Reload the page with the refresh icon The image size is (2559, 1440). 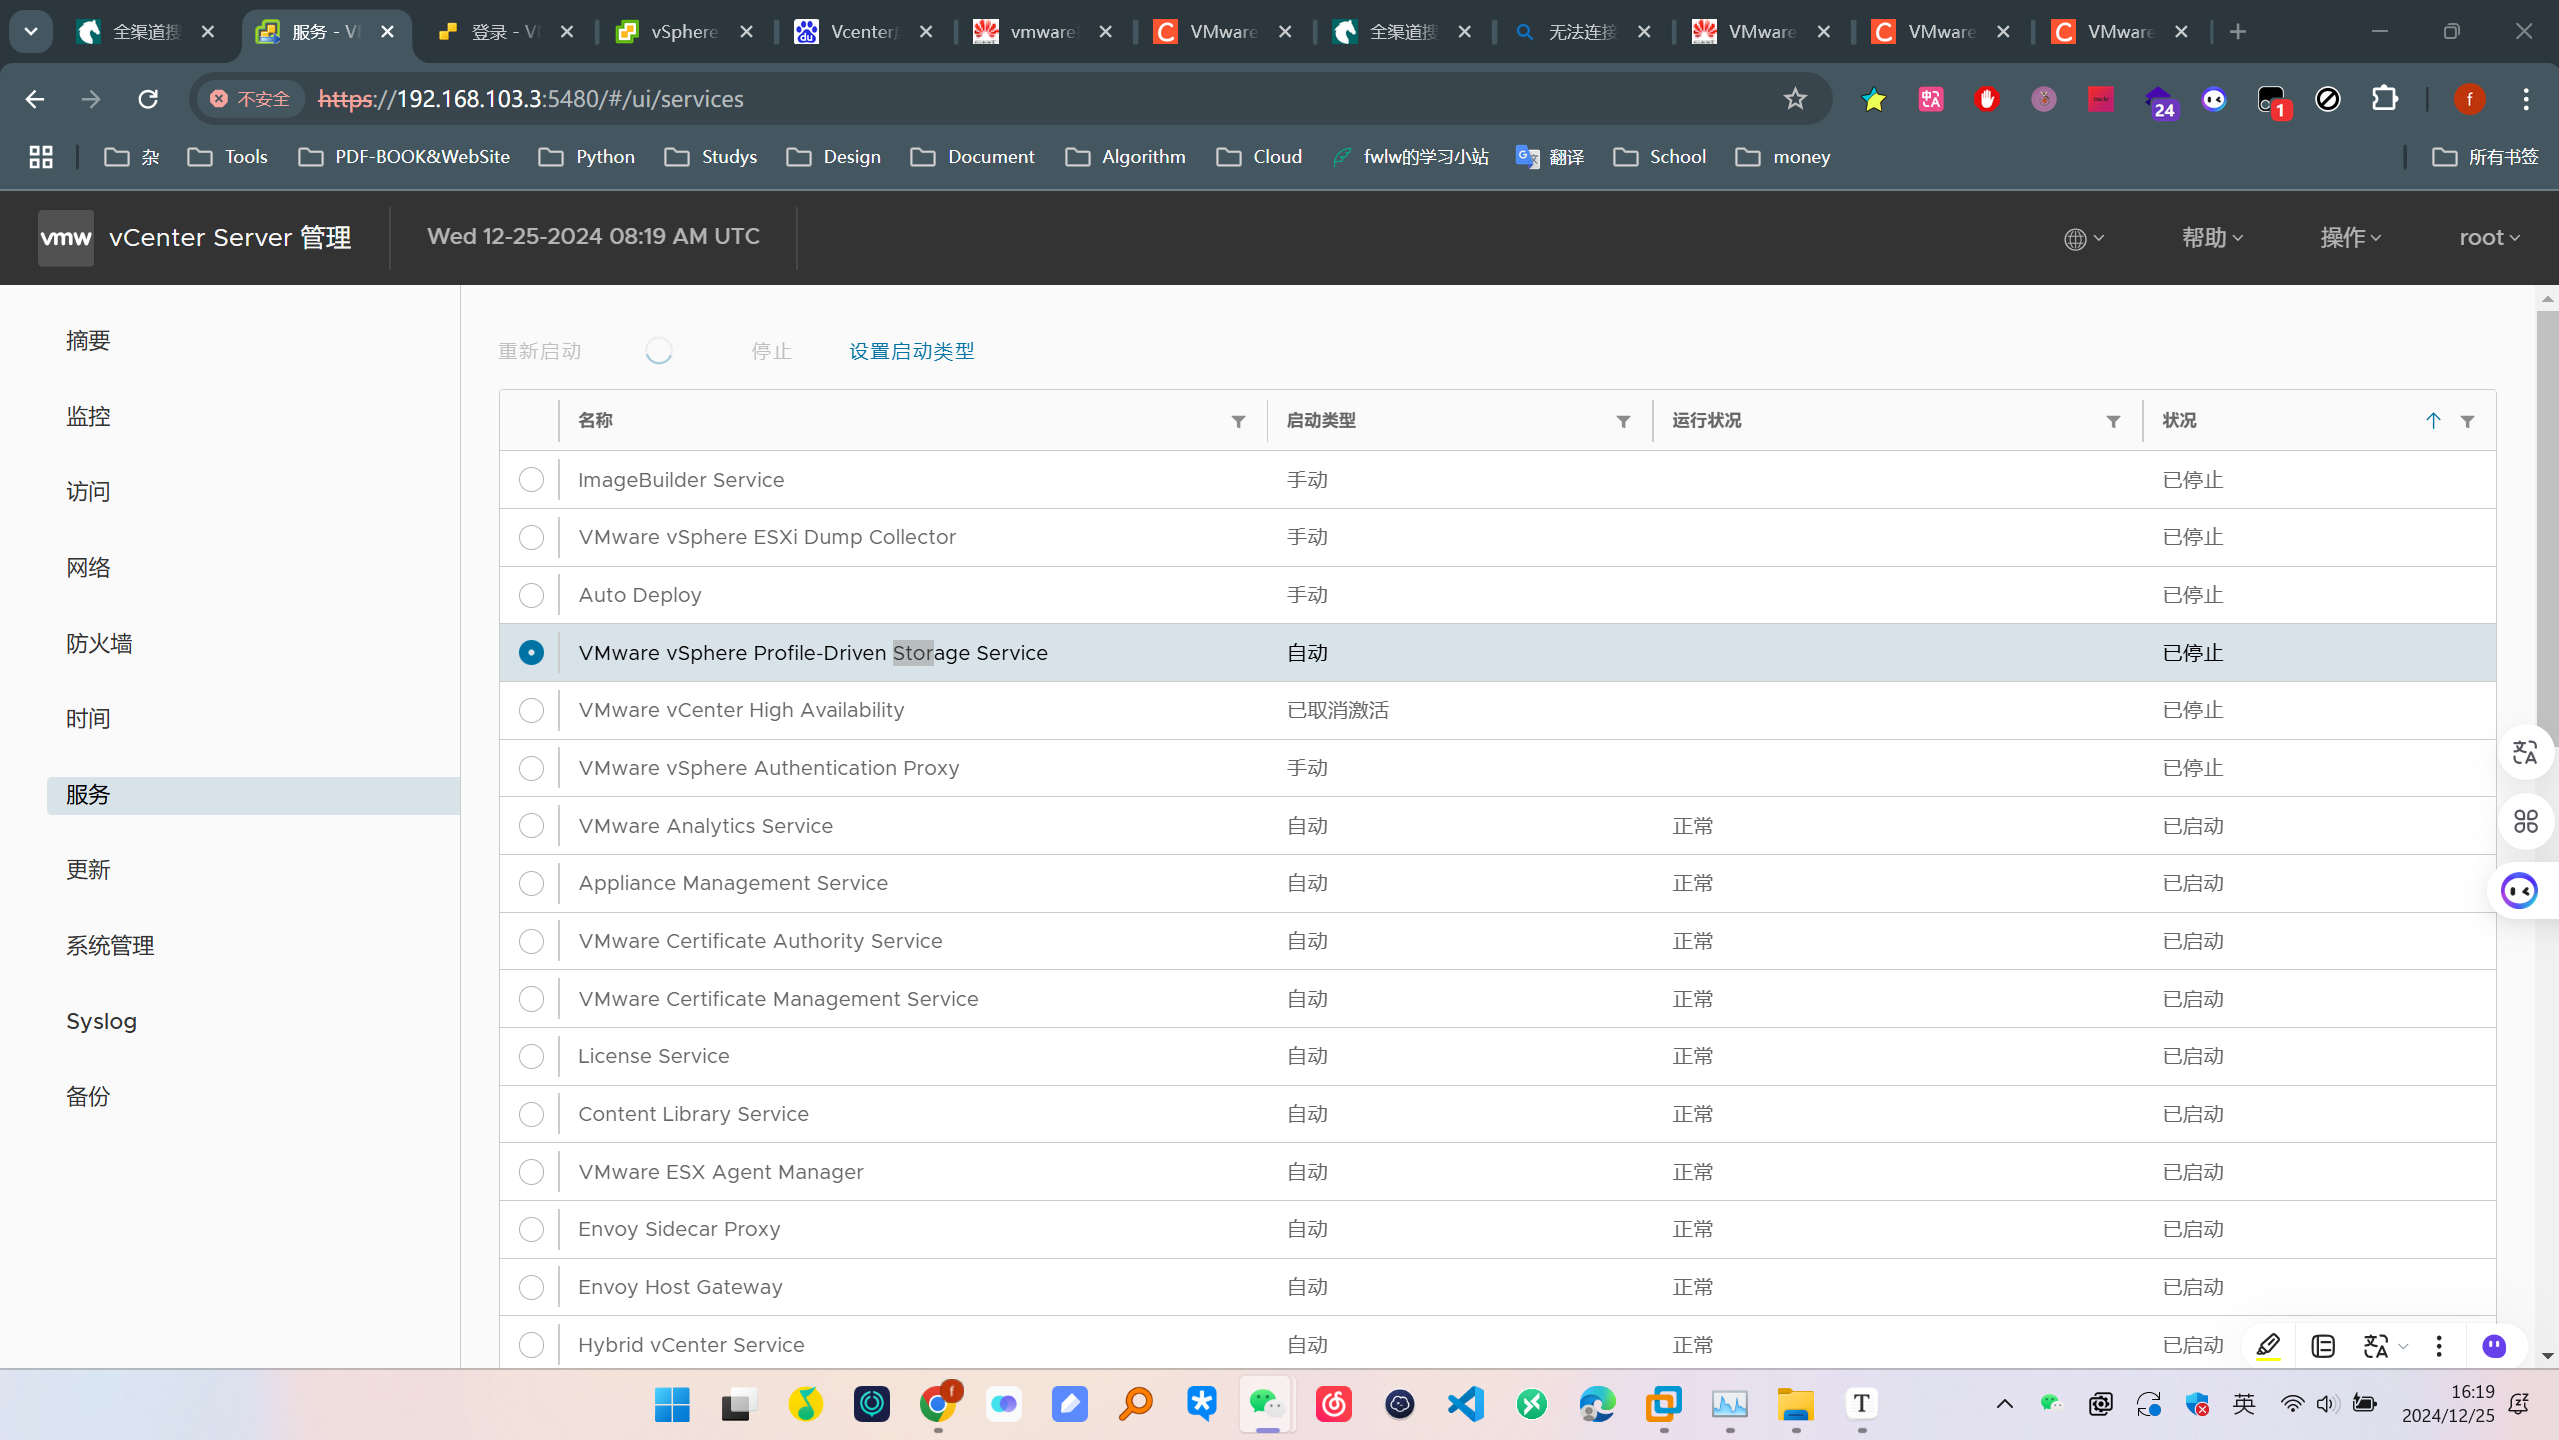[148, 99]
